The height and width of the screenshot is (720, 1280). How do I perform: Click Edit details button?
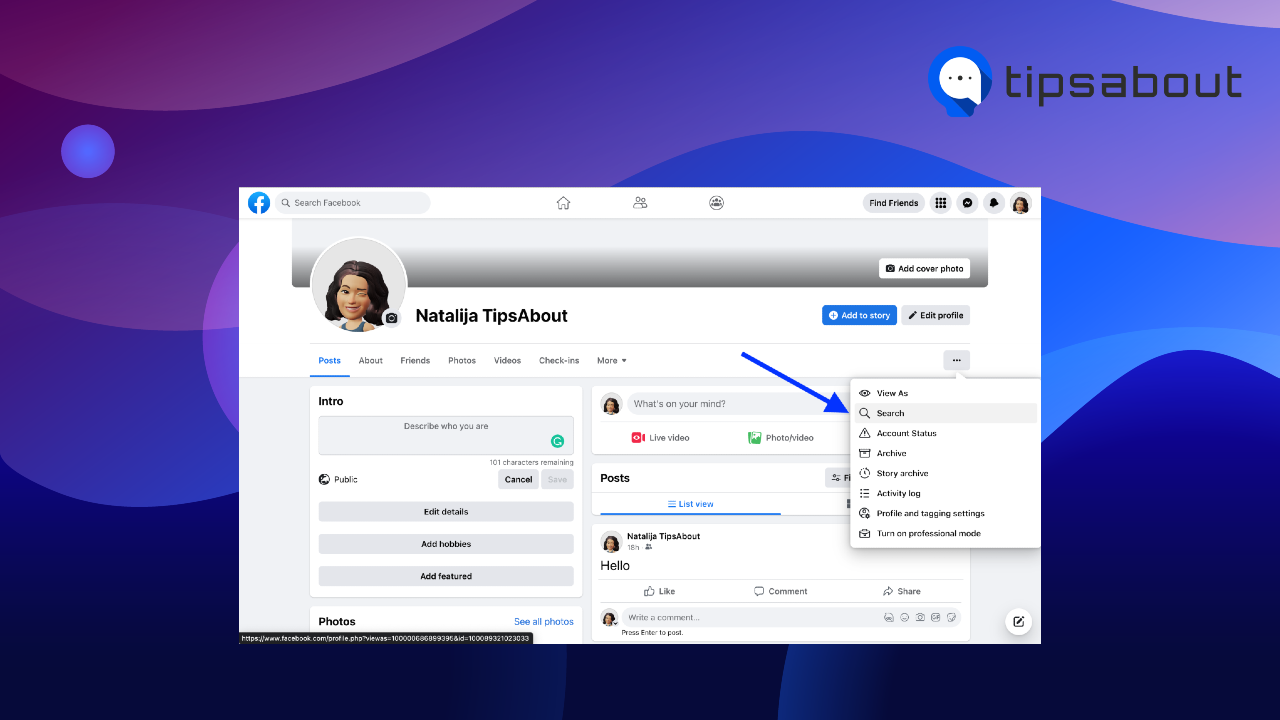click(x=446, y=512)
